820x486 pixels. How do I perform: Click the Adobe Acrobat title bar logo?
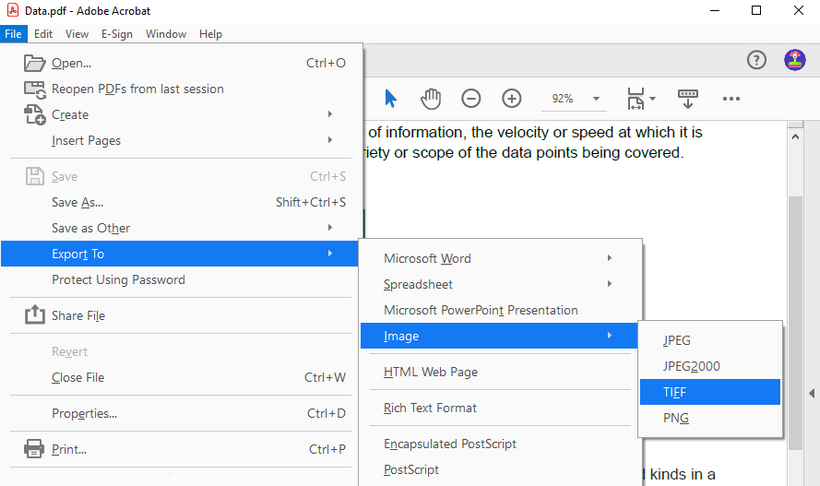pos(13,10)
